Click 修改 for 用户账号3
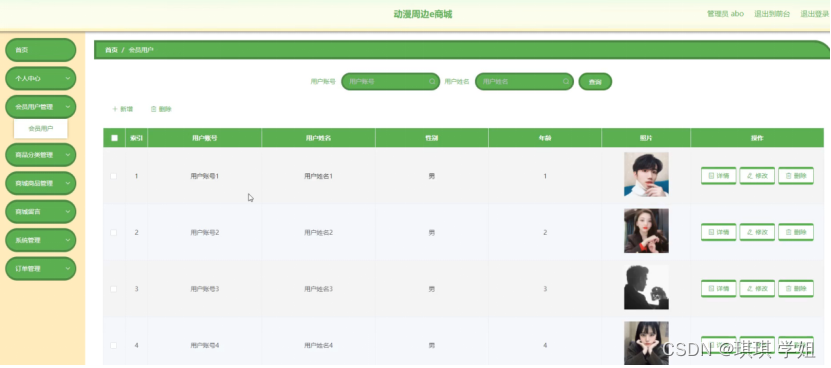 tap(757, 288)
